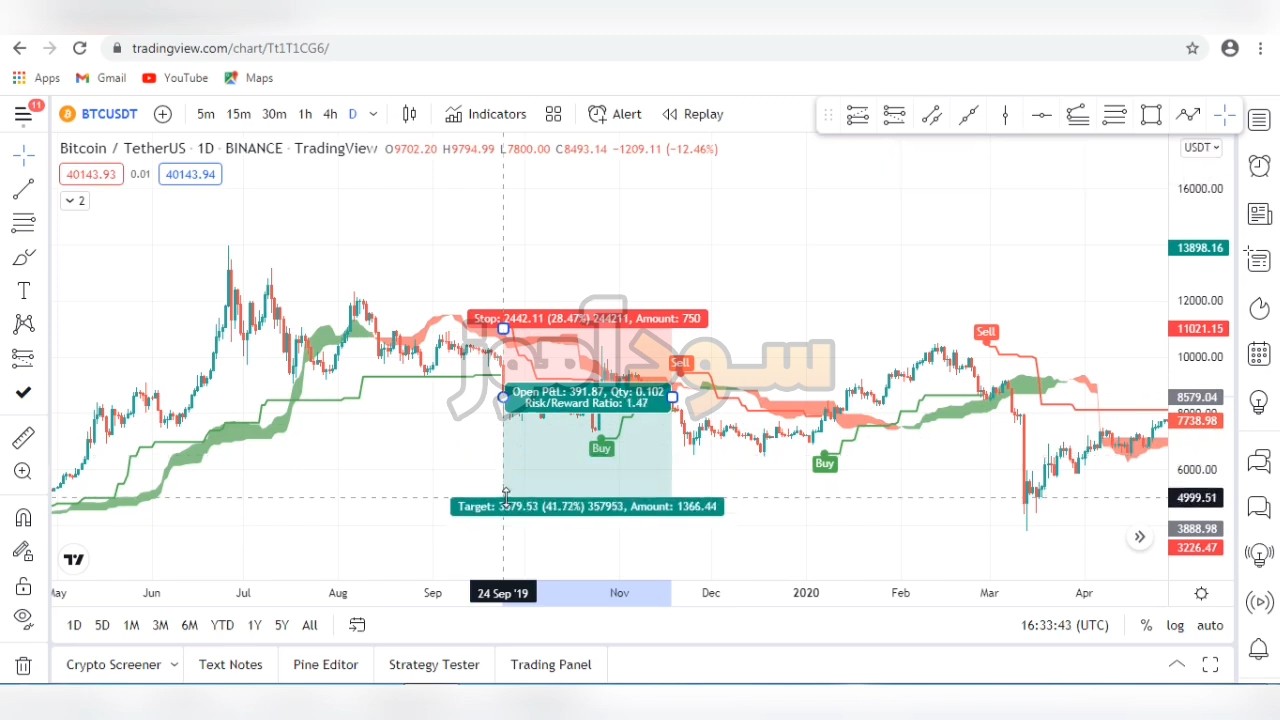Select the 15m timeframe

pos(238,114)
